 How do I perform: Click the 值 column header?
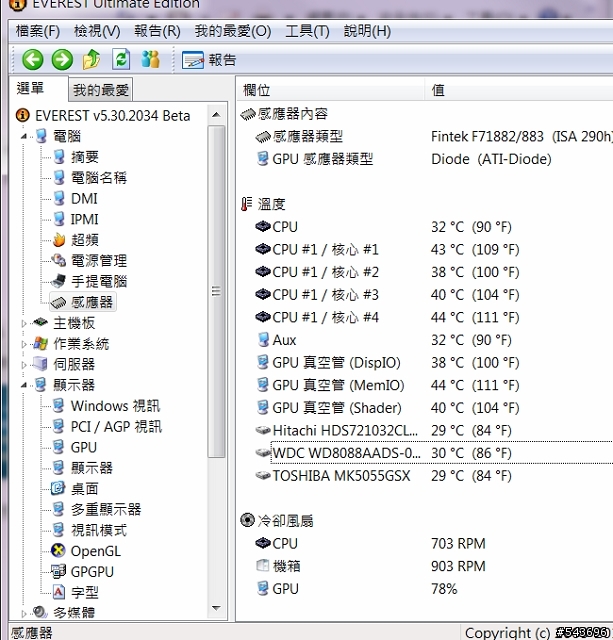point(519,90)
